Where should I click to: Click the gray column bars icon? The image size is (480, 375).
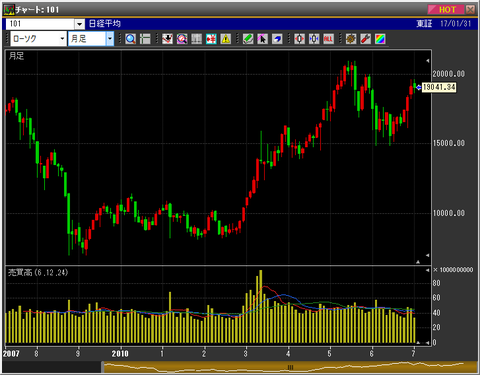[196, 39]
